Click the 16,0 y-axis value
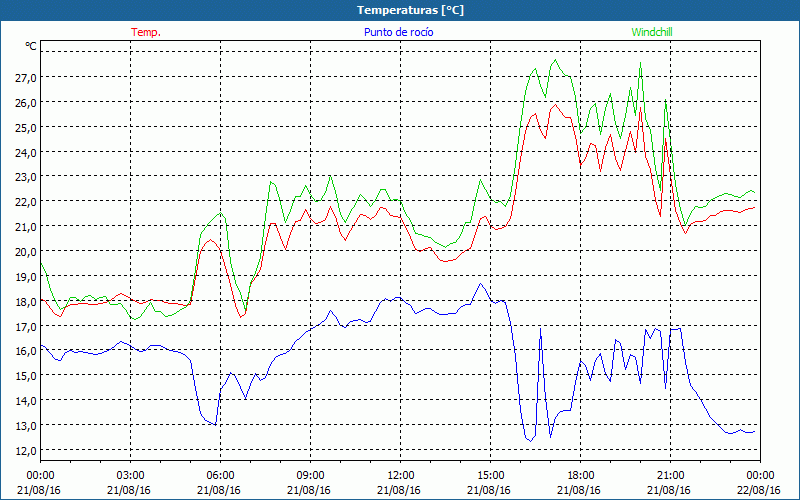This screenshot has width=800, height=500. click(25, 351)
